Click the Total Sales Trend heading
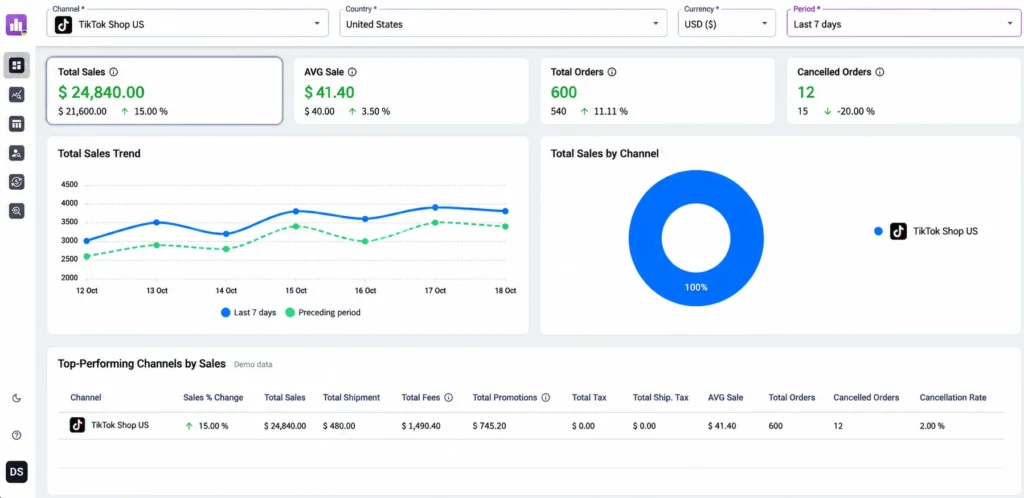This screenshot has width=1024, height=498. click(x=99, y=154)
